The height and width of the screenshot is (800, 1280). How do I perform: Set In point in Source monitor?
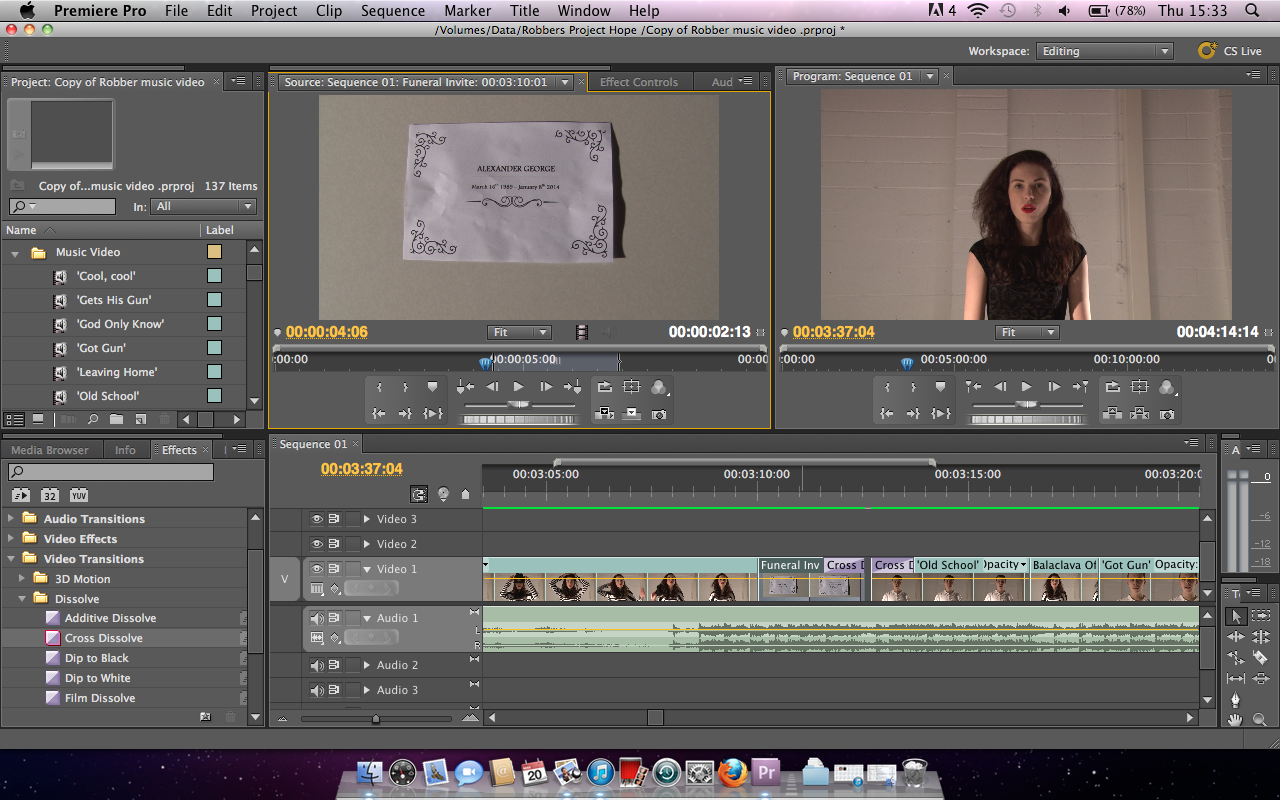click(x=380, y=387)
